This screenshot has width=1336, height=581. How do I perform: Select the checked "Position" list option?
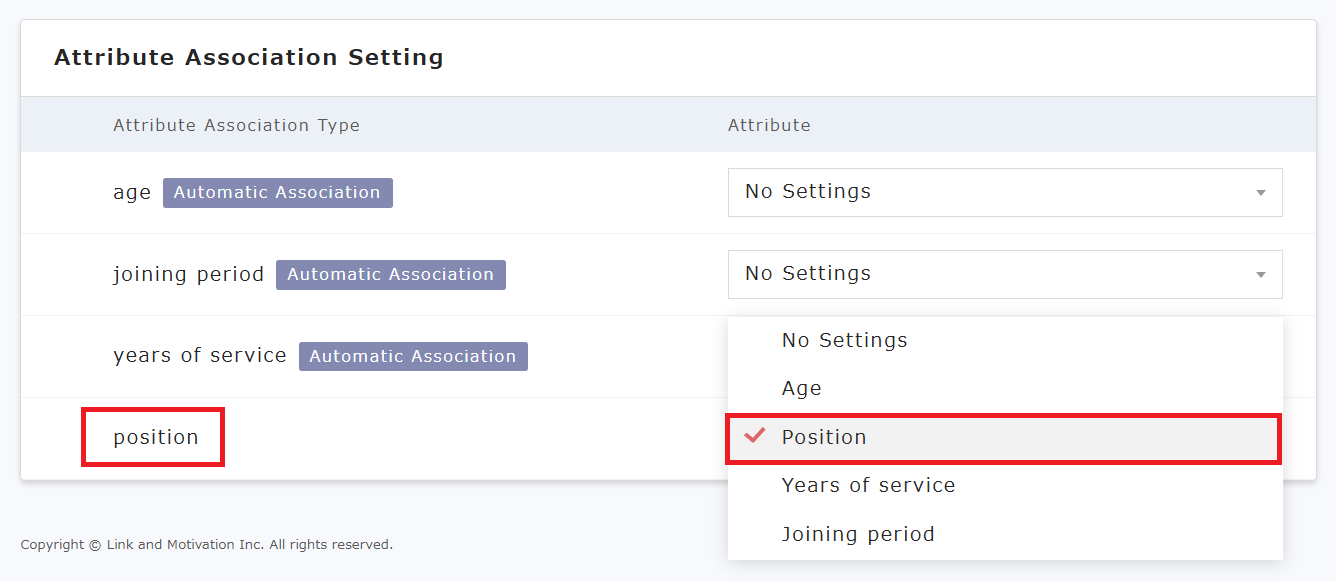(824, 437)
